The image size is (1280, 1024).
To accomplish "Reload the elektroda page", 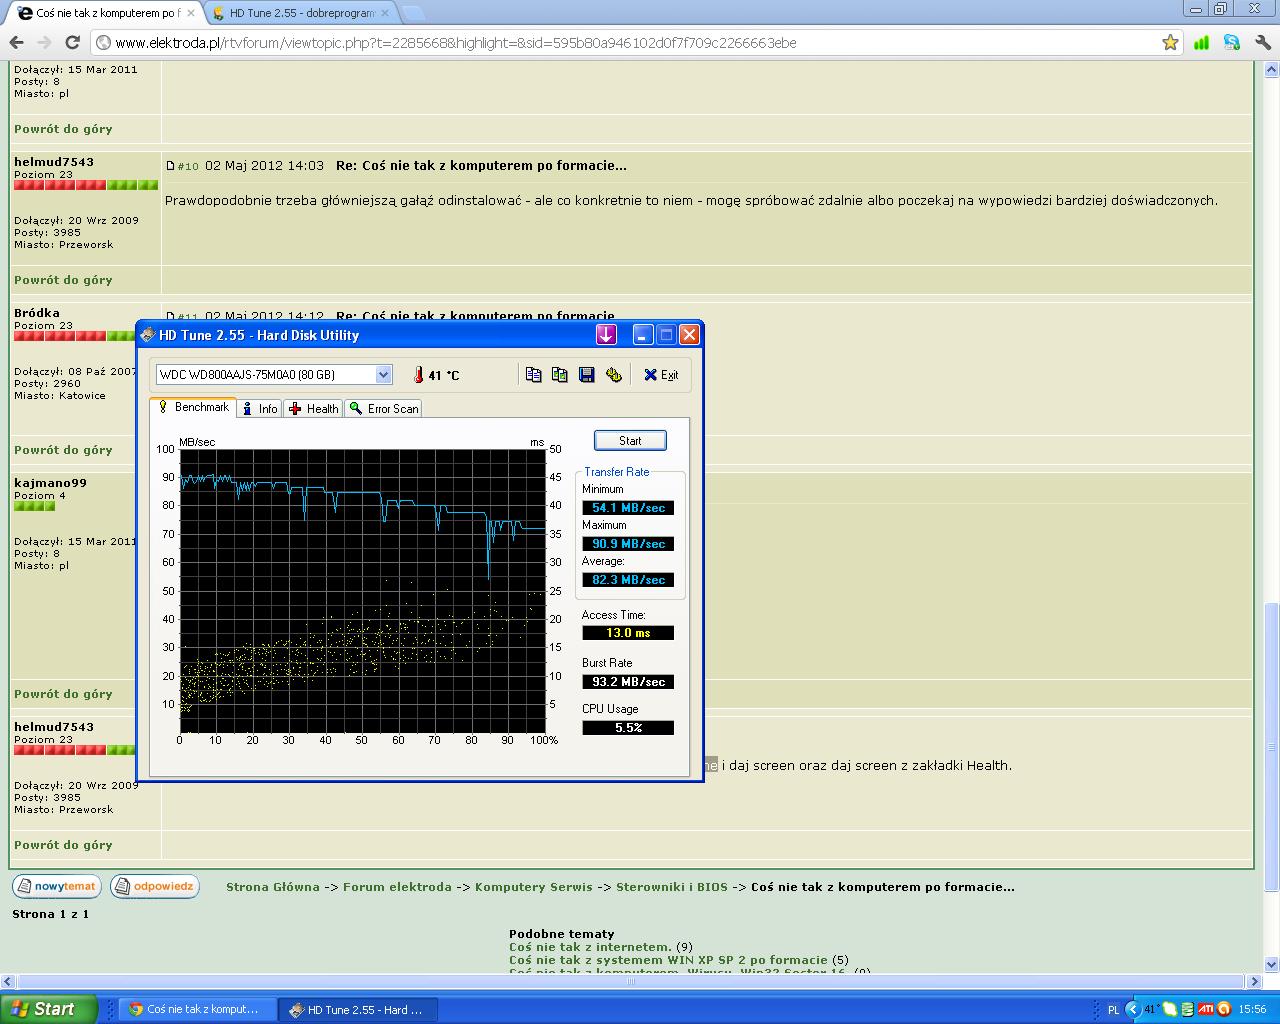I will pyautogui.click(x=72, y=42).
